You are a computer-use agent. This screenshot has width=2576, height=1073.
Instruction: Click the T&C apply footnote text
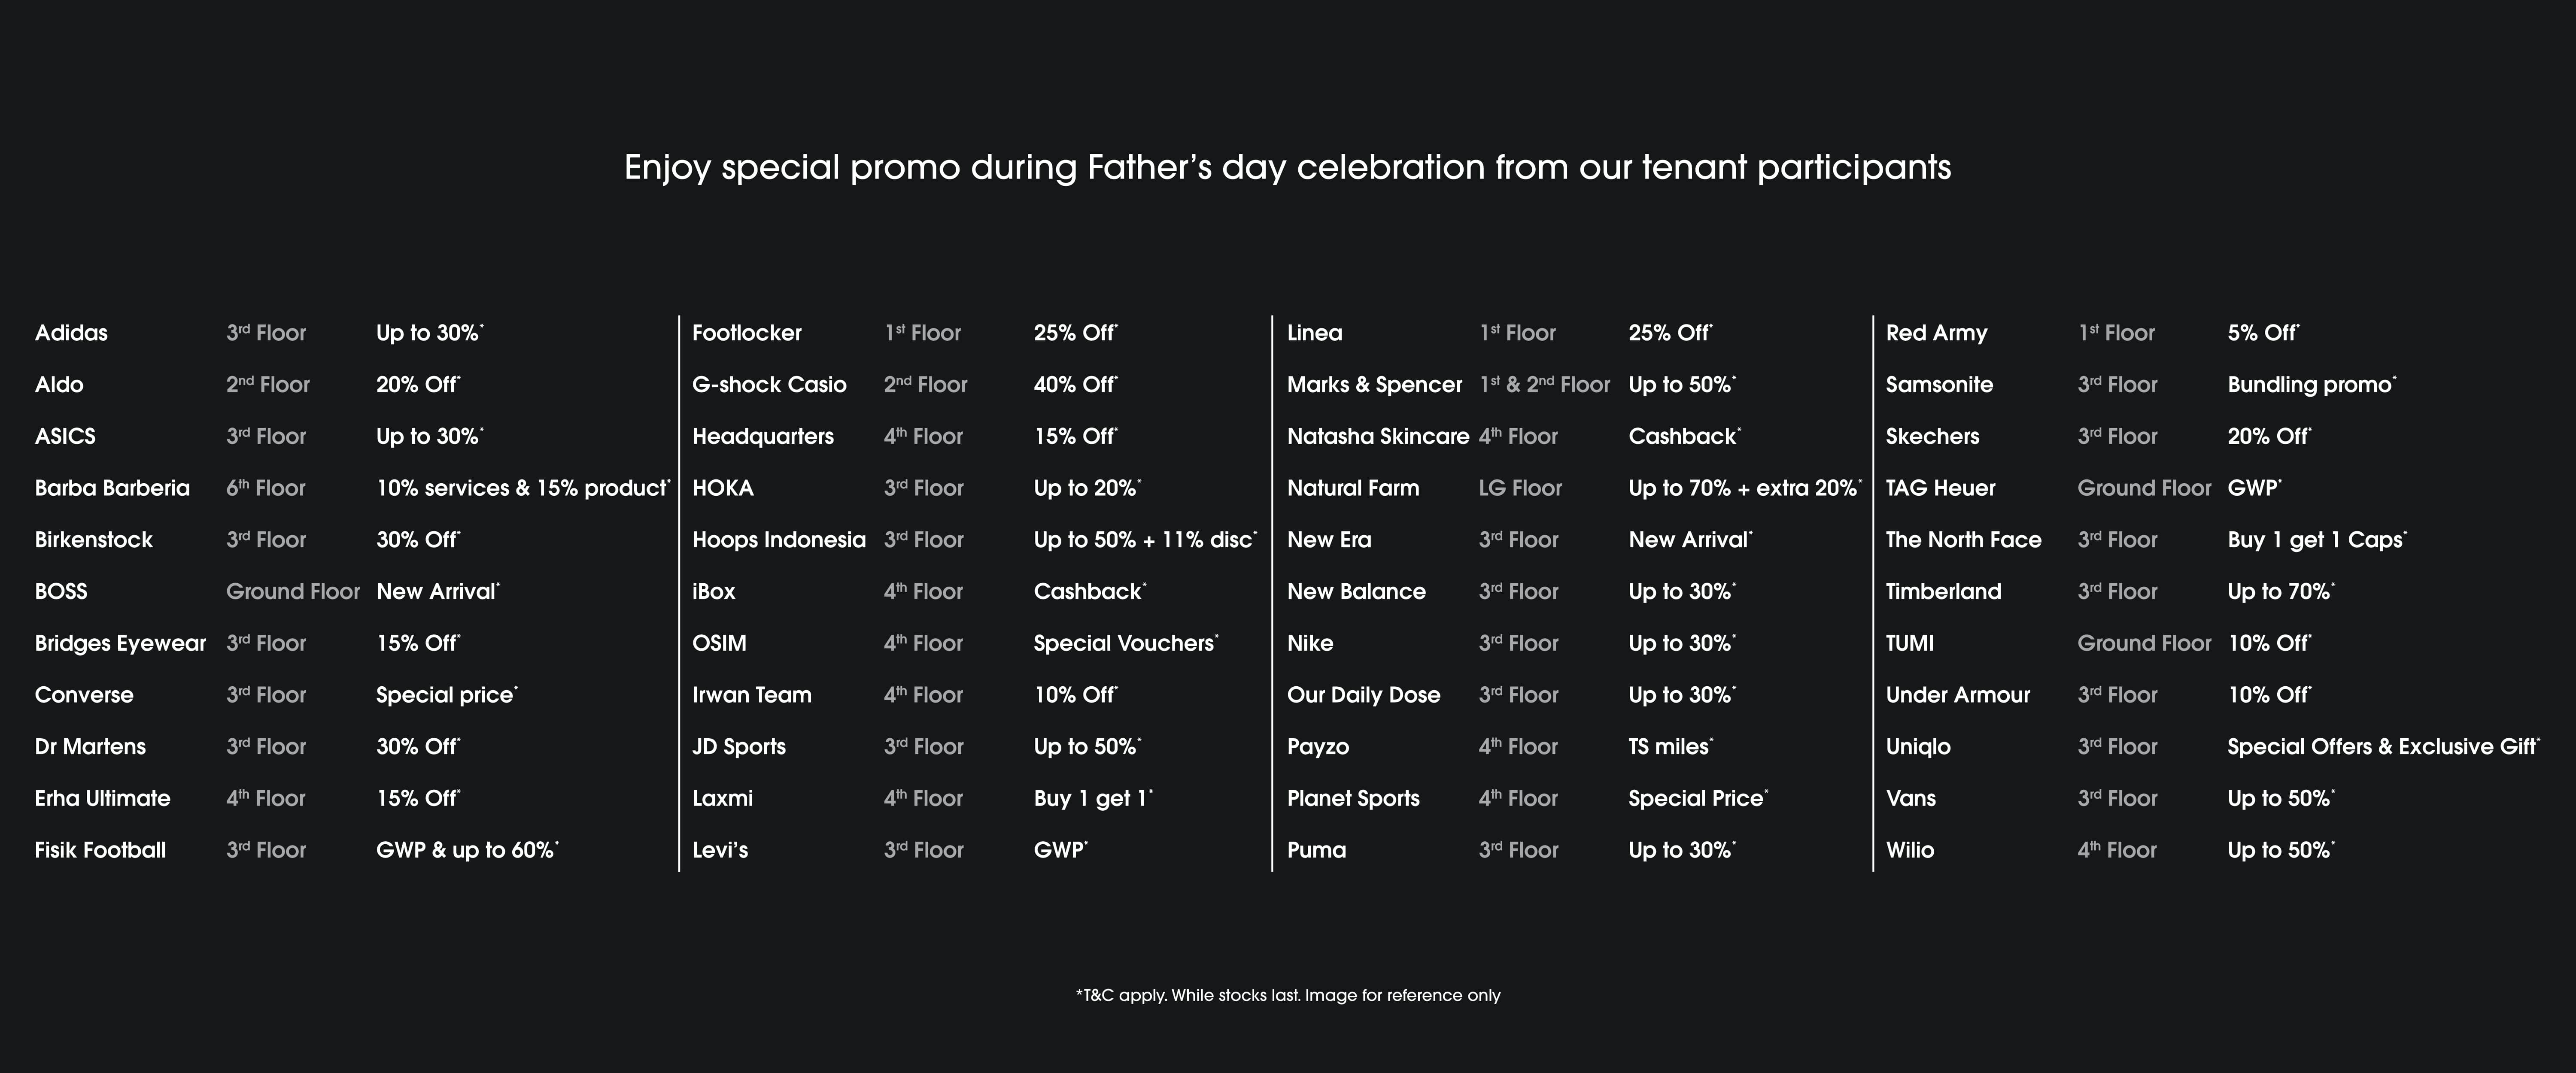[1287, 995]
